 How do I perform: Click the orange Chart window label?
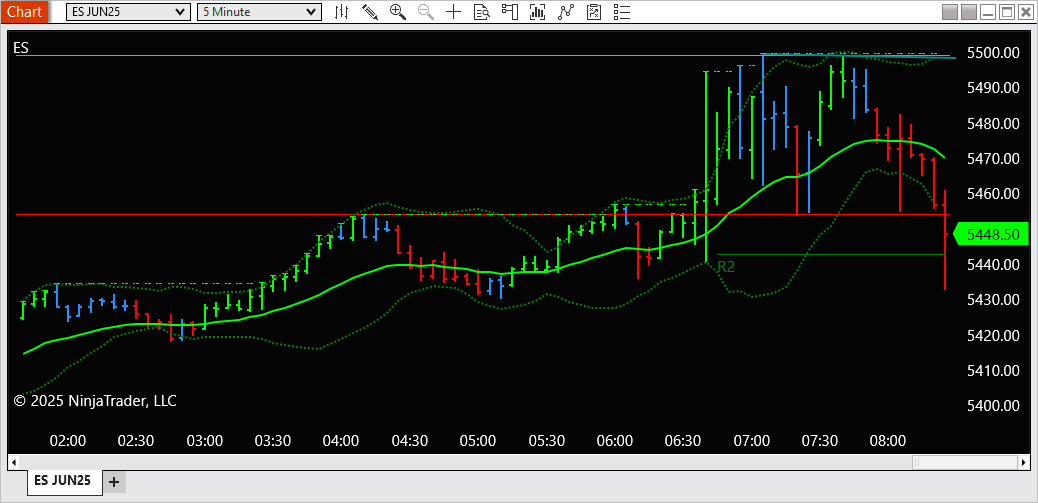[24, 12]
